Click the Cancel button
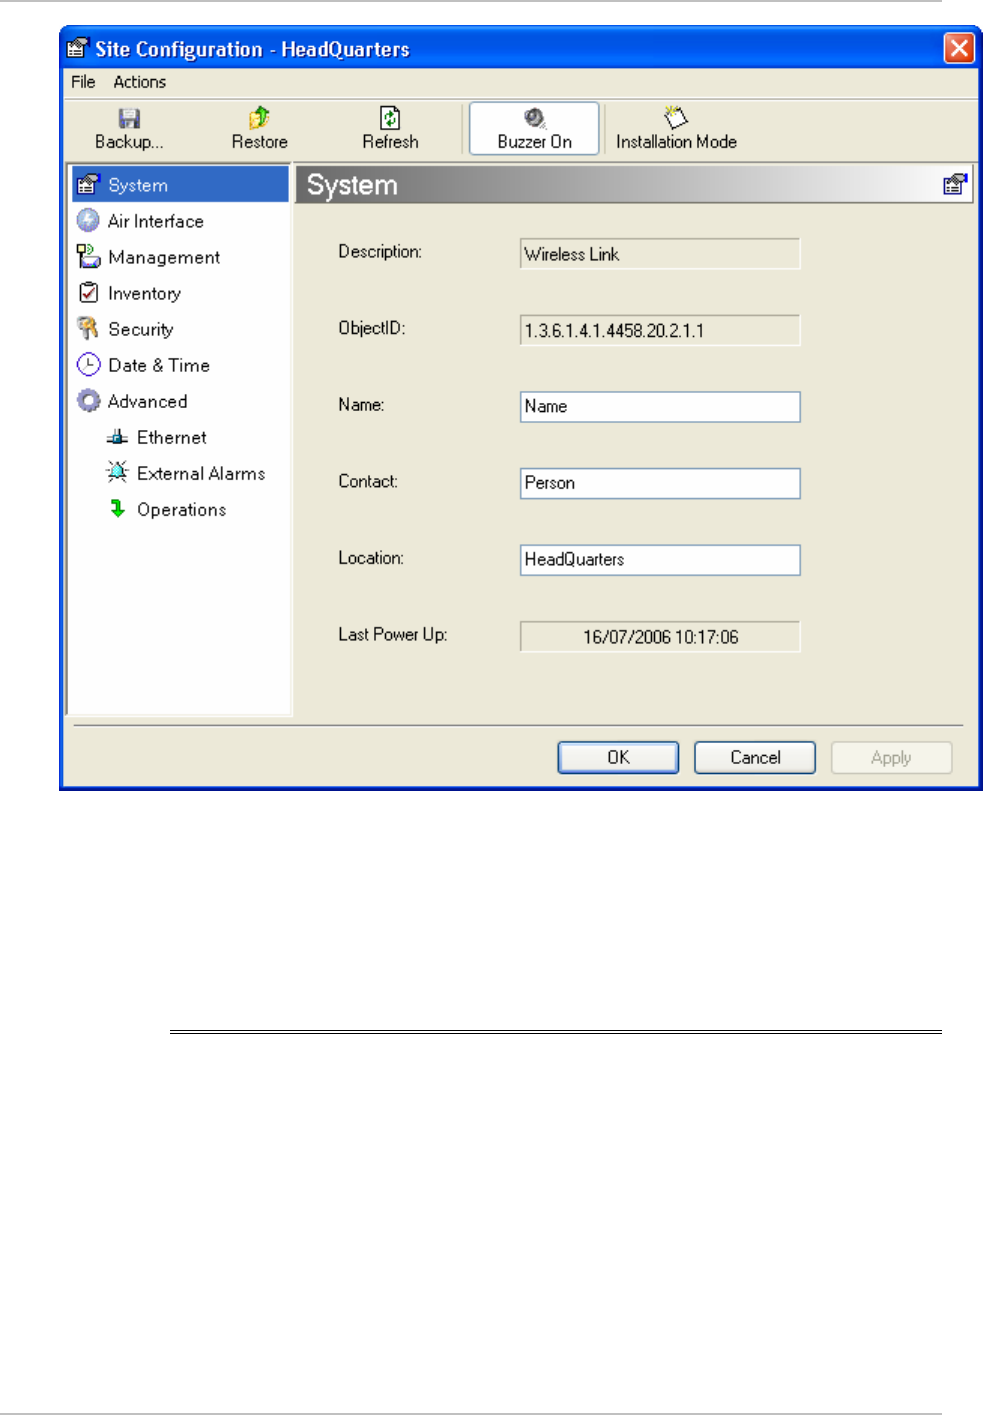 point(755,757)
